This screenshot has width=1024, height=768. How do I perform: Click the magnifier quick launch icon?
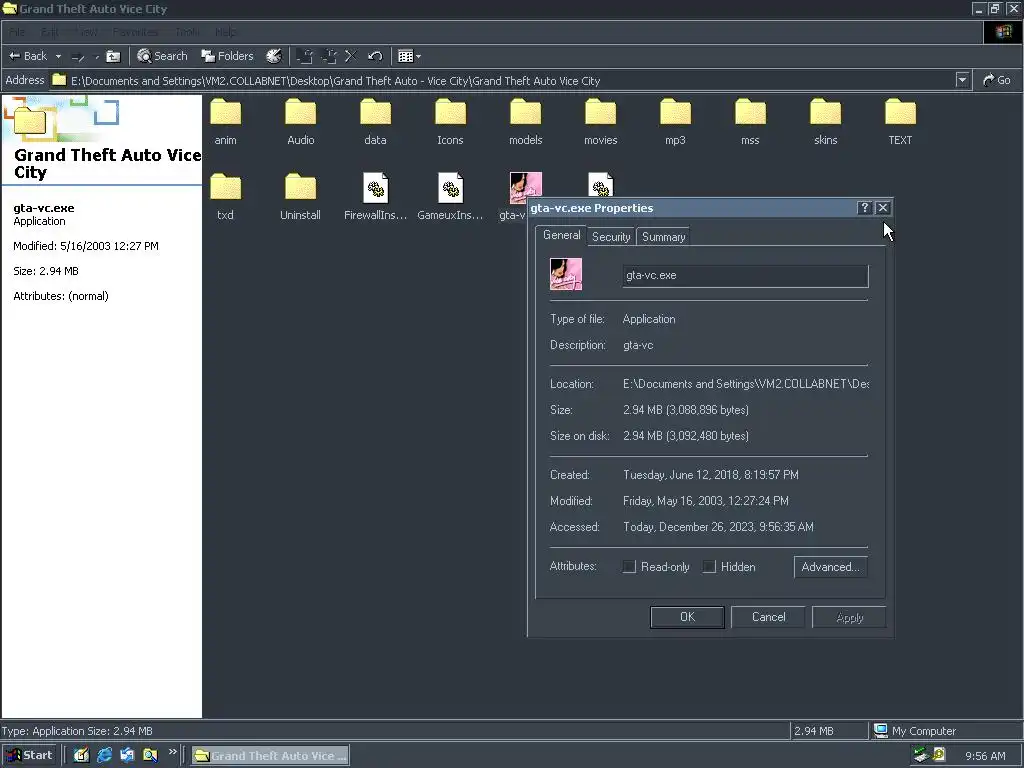click(150, 756)
